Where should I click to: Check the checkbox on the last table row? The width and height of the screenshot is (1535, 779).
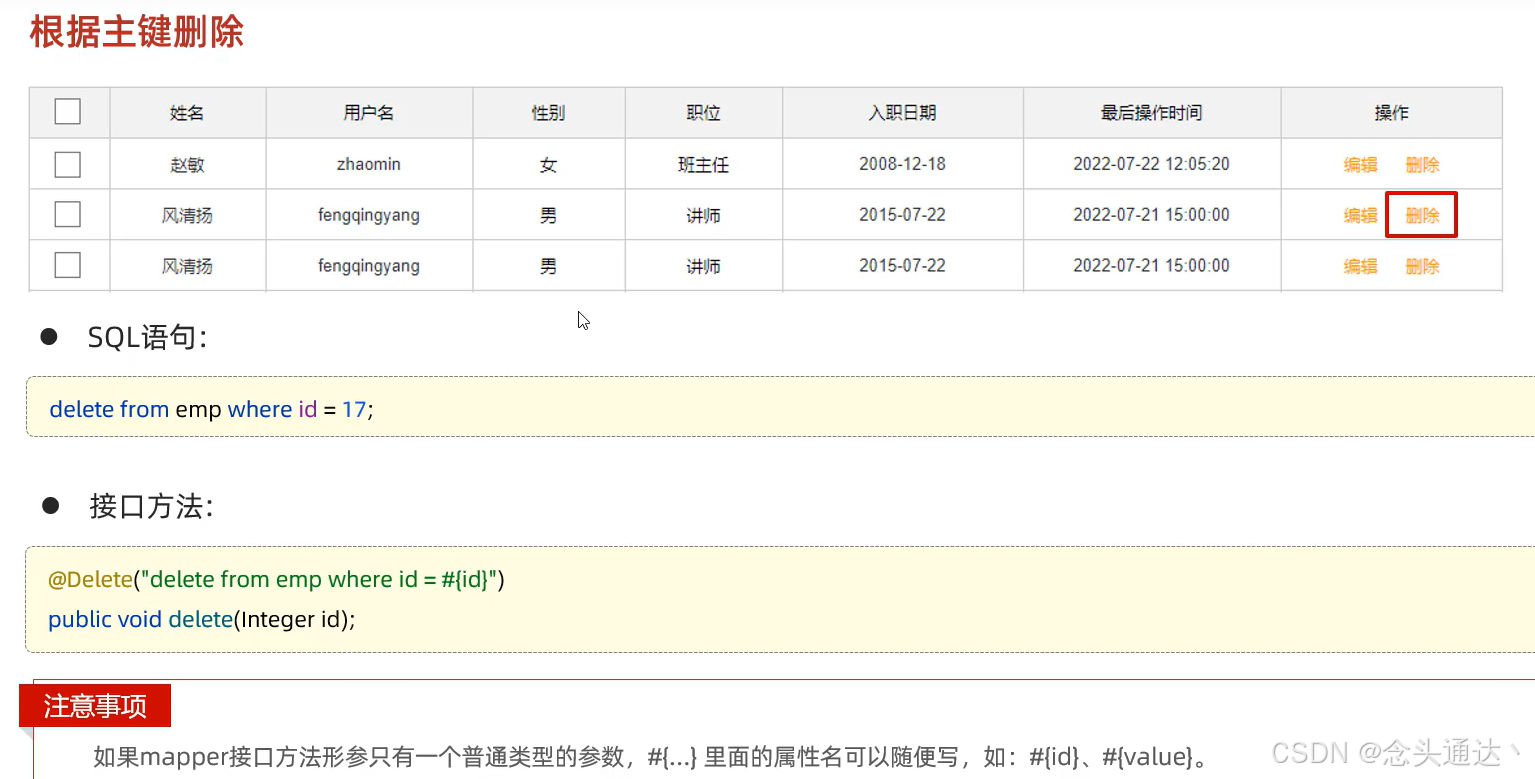(67, 264)
